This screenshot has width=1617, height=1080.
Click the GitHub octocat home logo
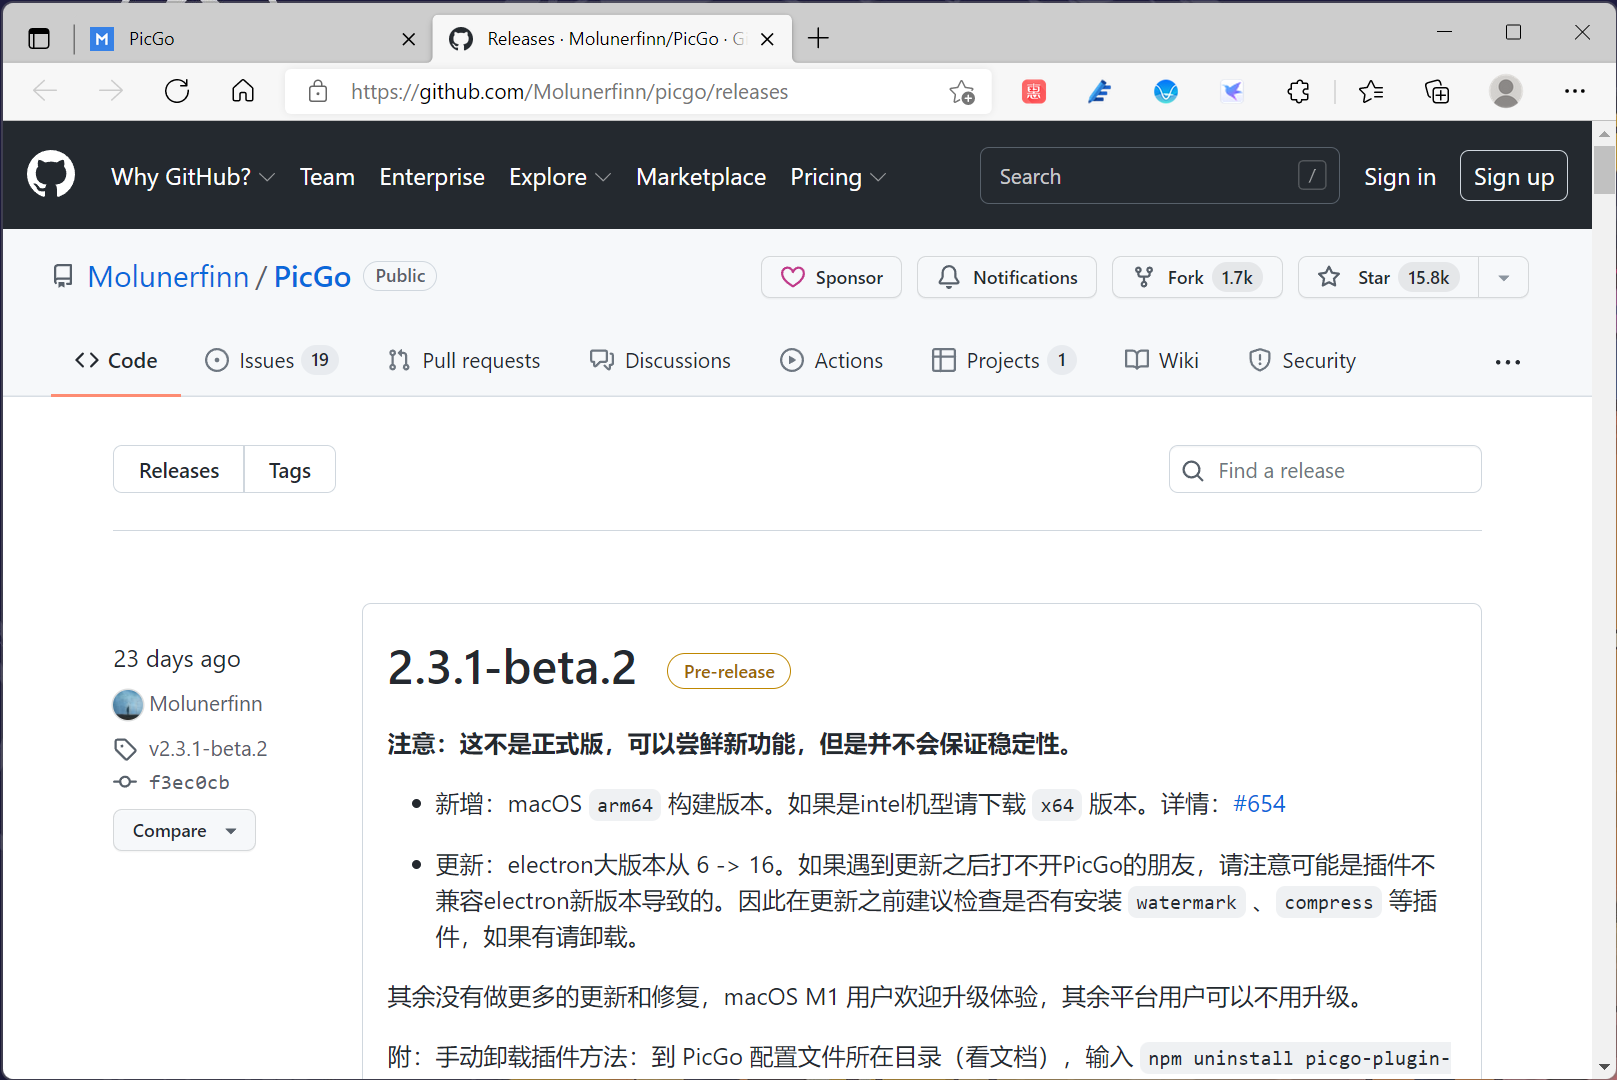click(x=50, y=175)
